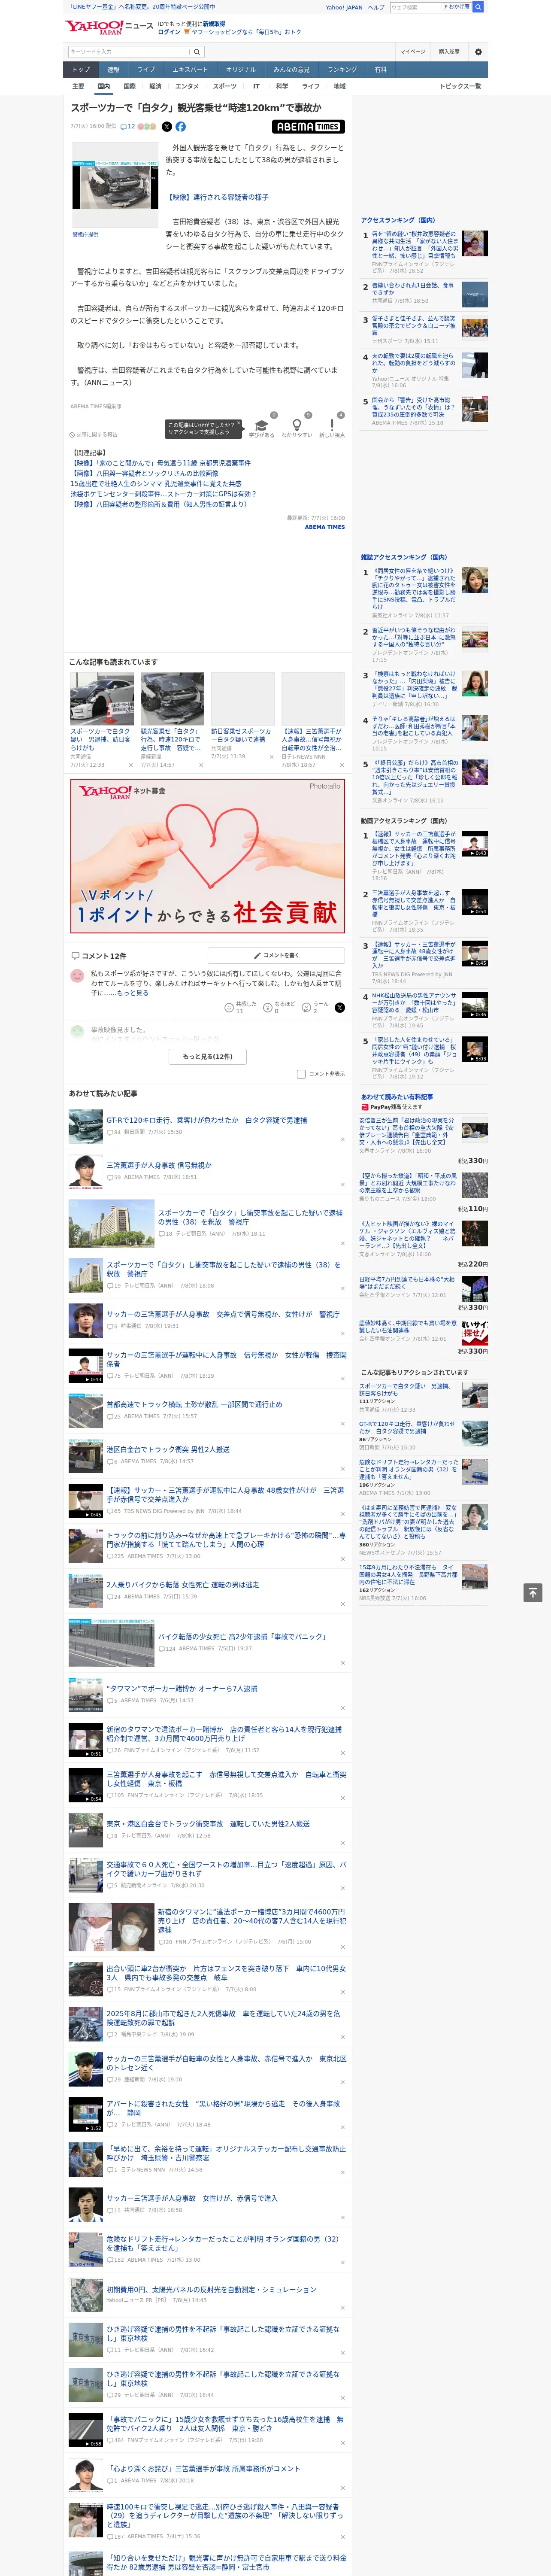
Task: Click the ログイン link
Action: [x=169, y=32]
